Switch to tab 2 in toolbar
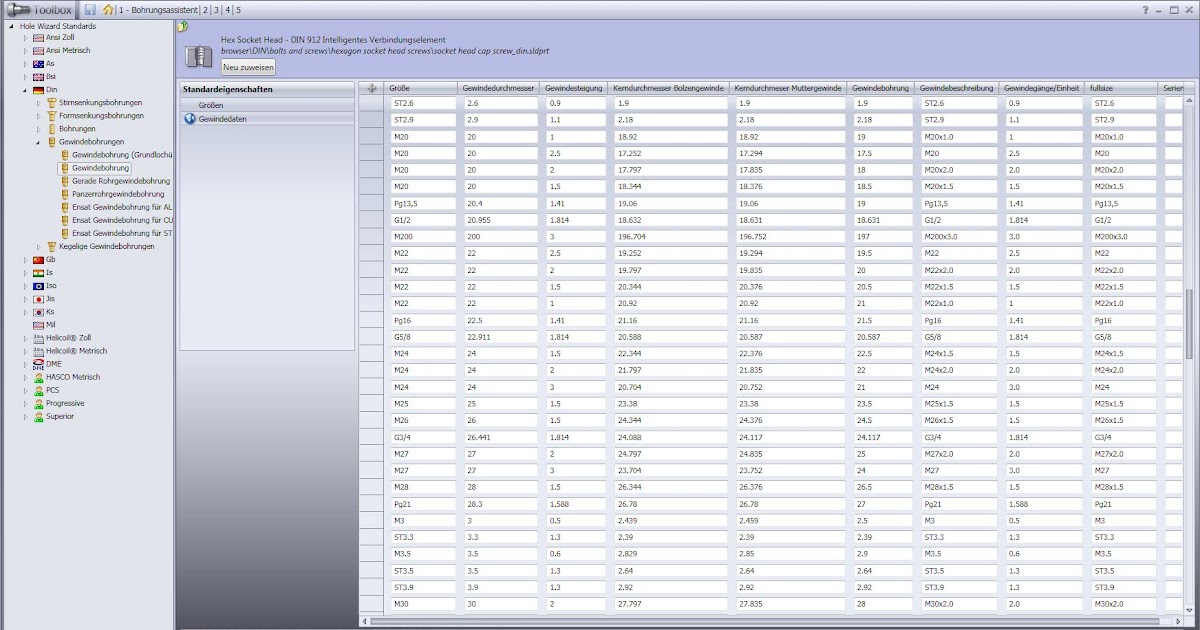Screen dimensions: 1200x630 [205, 10]
